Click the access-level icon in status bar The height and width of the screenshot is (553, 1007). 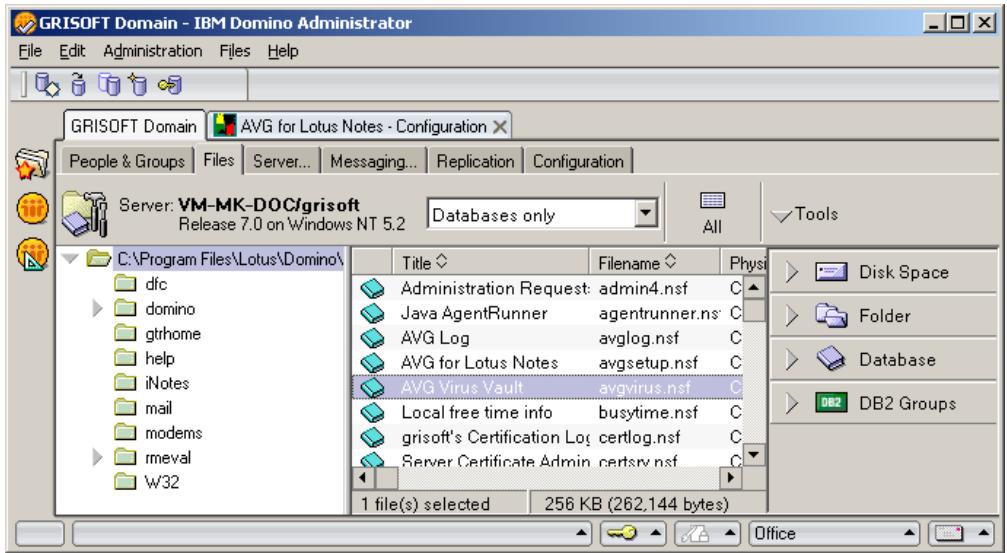696,533
